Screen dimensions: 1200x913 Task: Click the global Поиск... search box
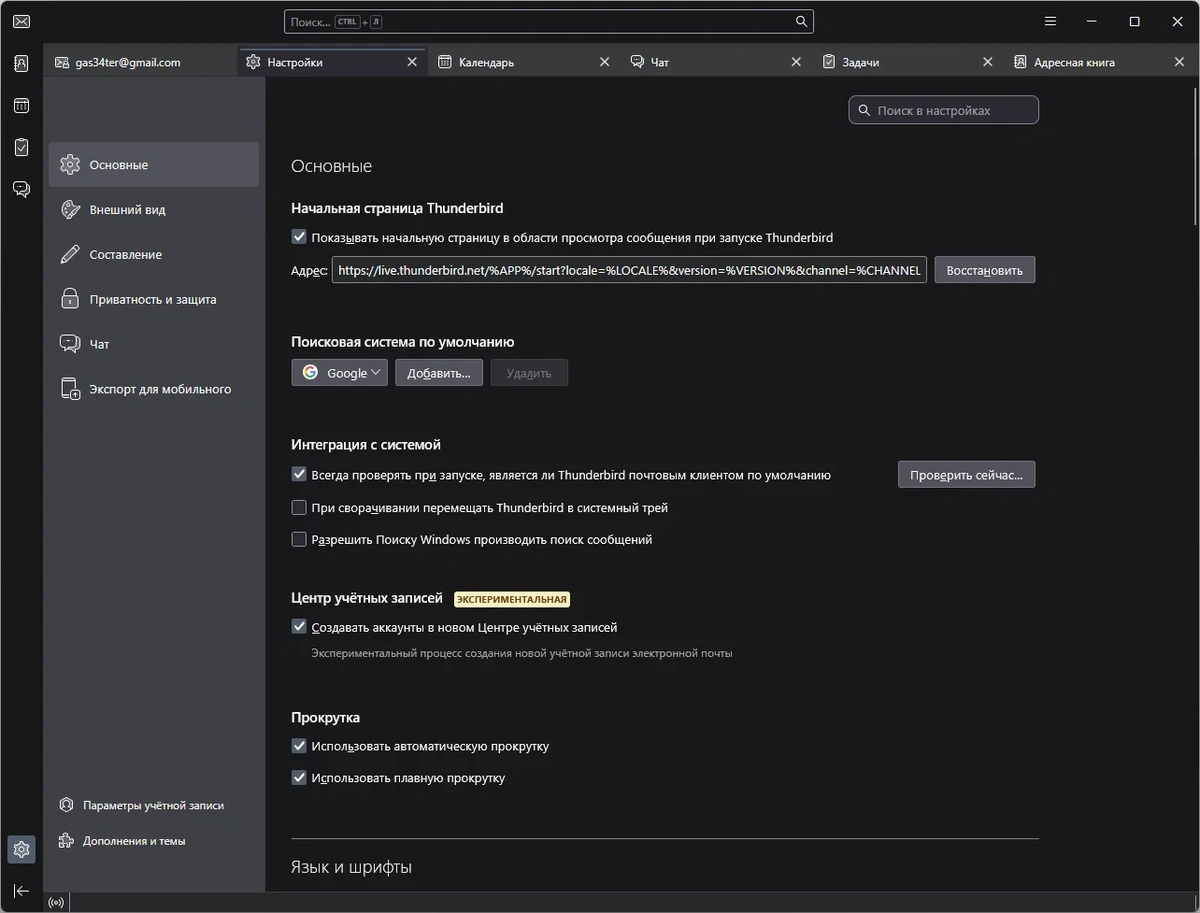coord(549,21)
